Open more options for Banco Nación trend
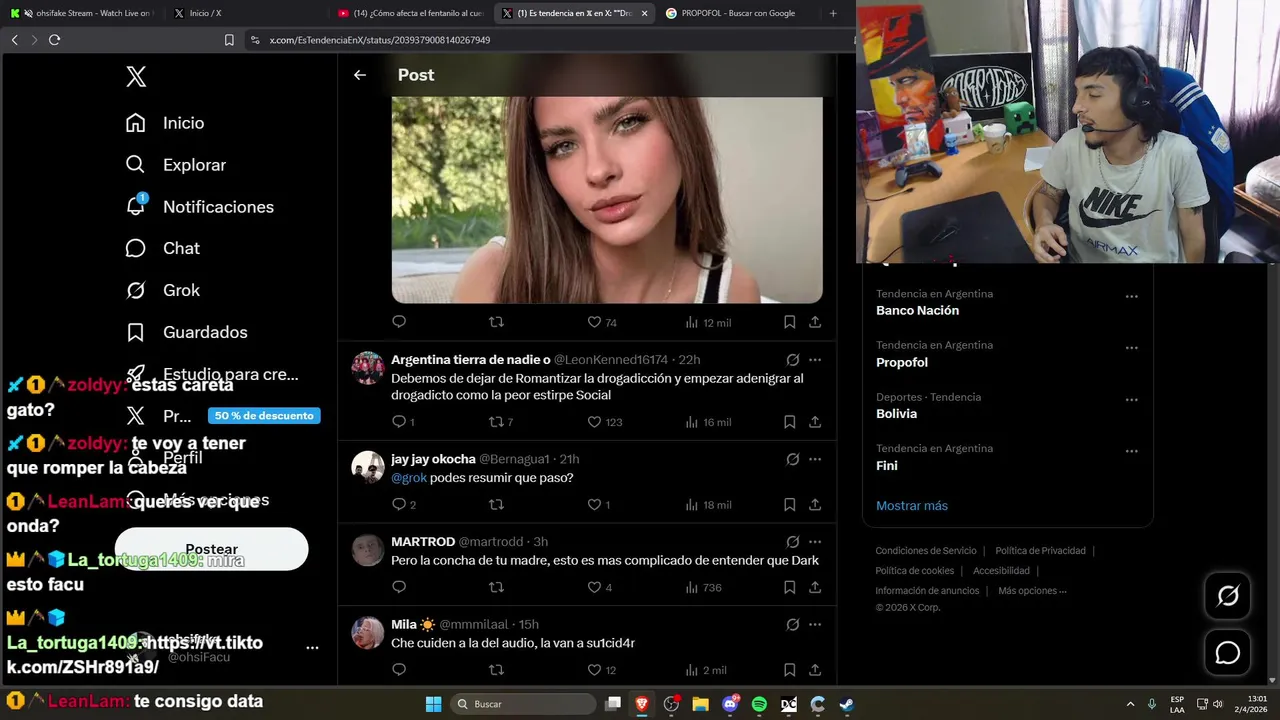1280x720 pixels. click(x=1131, y=296)
